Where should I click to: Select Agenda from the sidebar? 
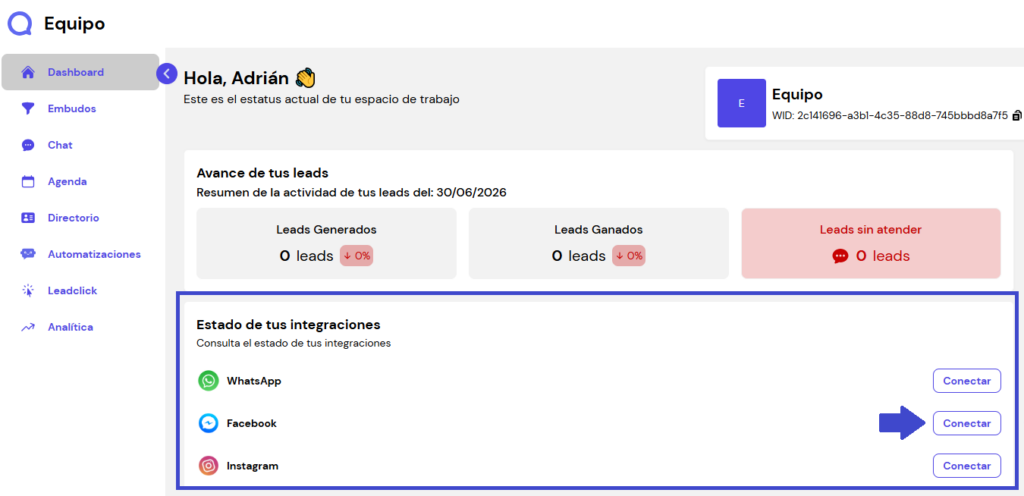coord(67,181)
